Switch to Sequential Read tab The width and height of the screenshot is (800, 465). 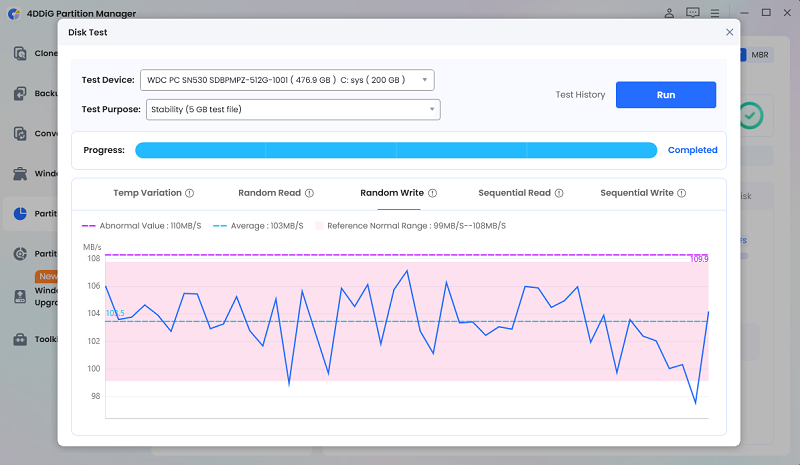click(514, 193)
